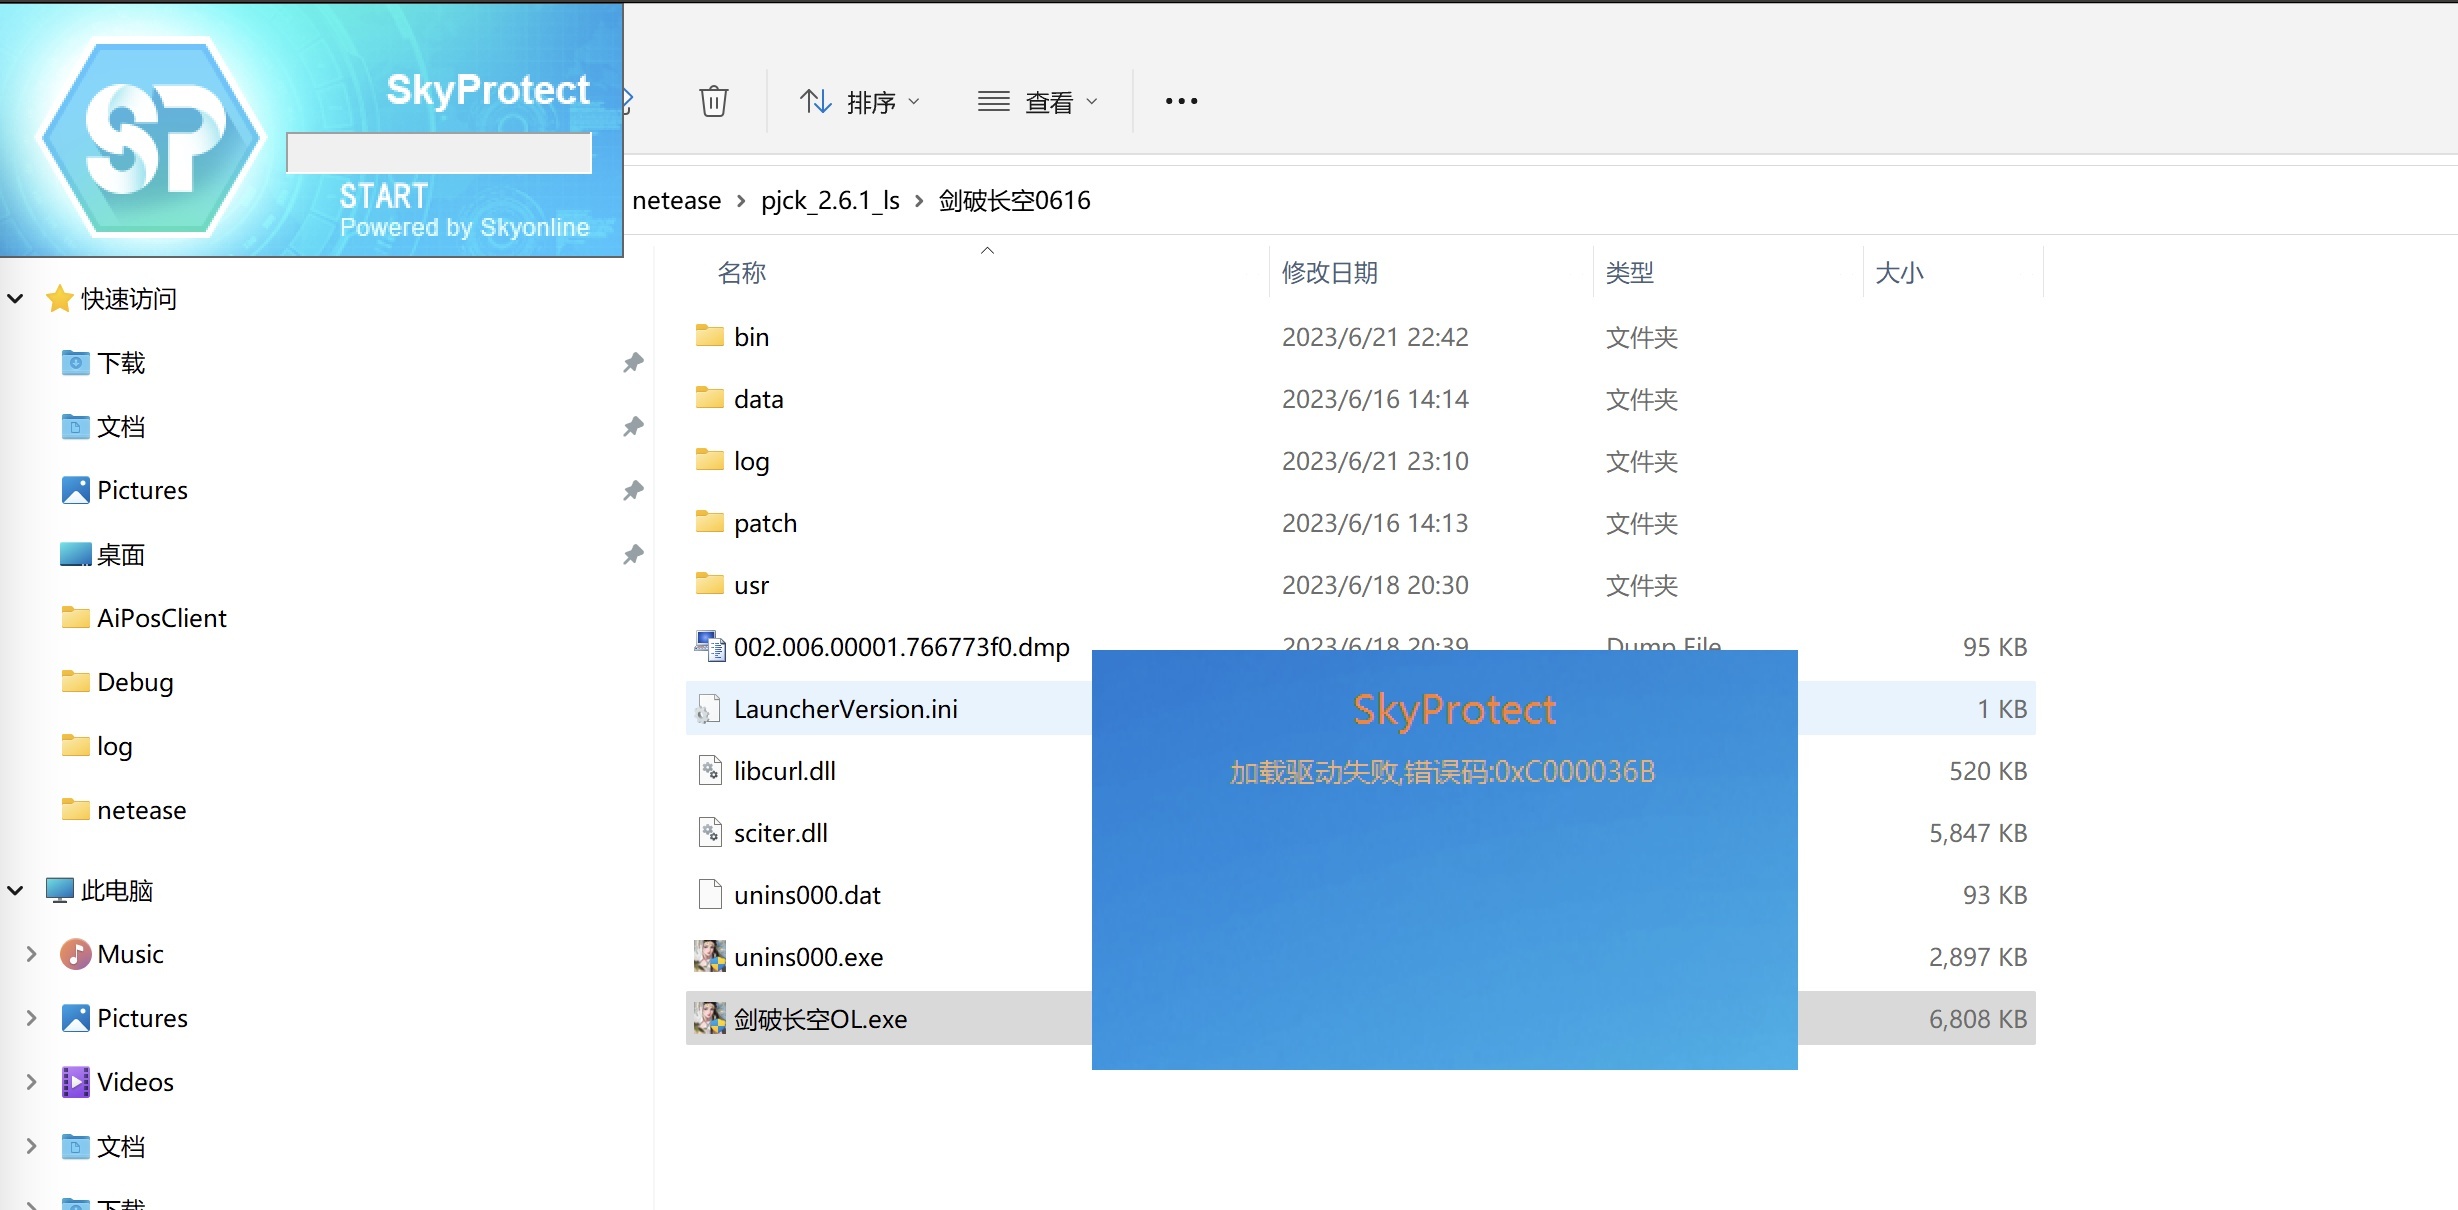The image size is (2458, 1210).
Task: Open Music library icon under 此电脑
Action: point(75,954)
